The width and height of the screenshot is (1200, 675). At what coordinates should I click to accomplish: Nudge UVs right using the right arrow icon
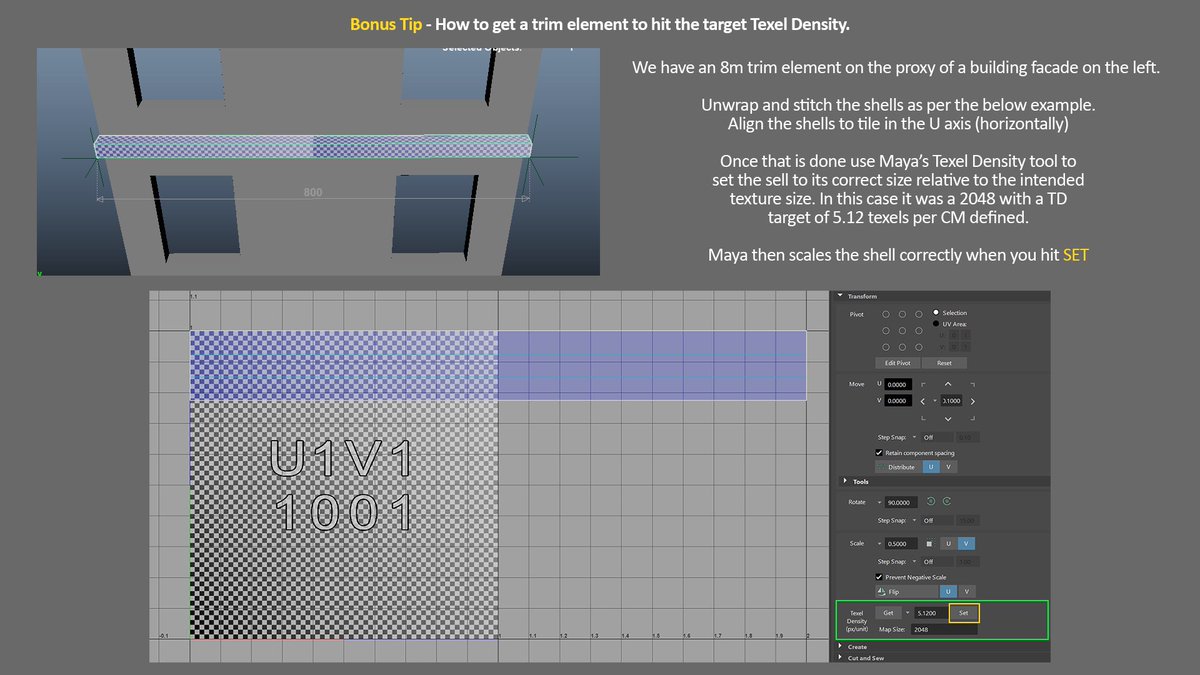pyautogui.click(x=972, y=401)
